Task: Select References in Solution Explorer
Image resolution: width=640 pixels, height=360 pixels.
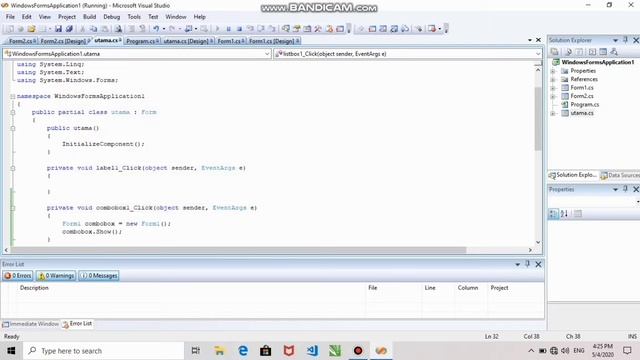Action: [584, 79]
